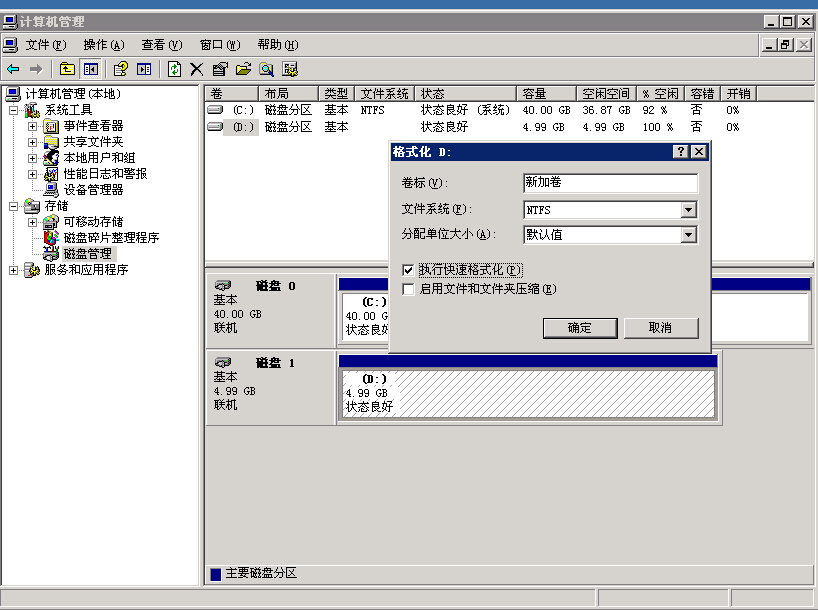The width and height of the screenshot is (818, 610).
Task: Expand the 事件查看器 tree node
Action: [x=32, y=126]
